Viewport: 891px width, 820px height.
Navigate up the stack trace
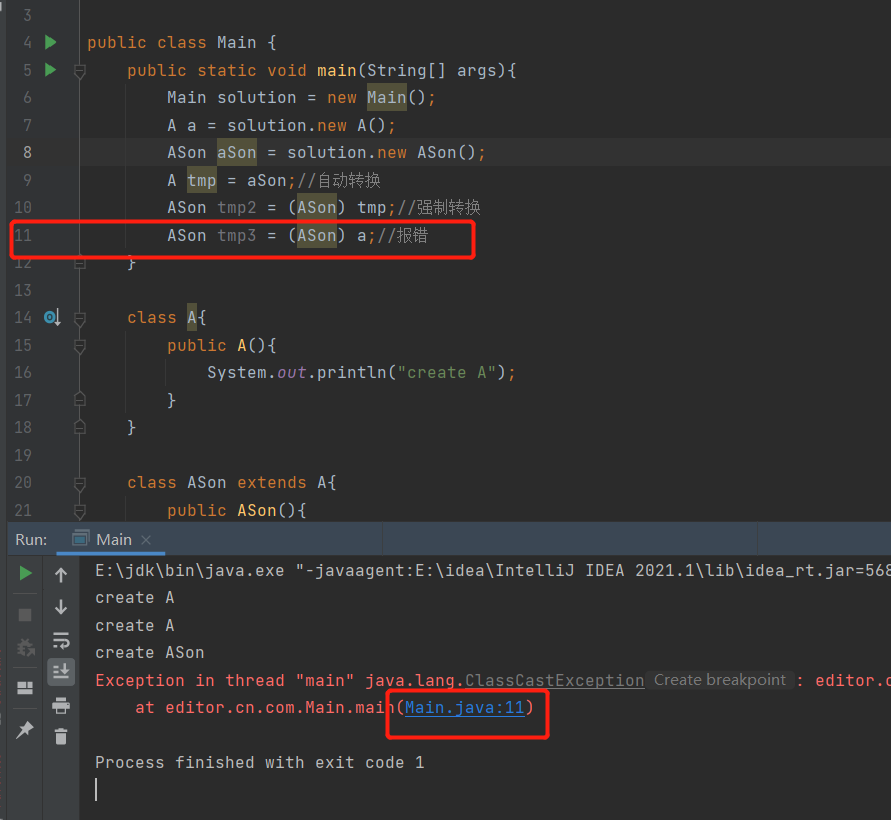tap(61, 574)
